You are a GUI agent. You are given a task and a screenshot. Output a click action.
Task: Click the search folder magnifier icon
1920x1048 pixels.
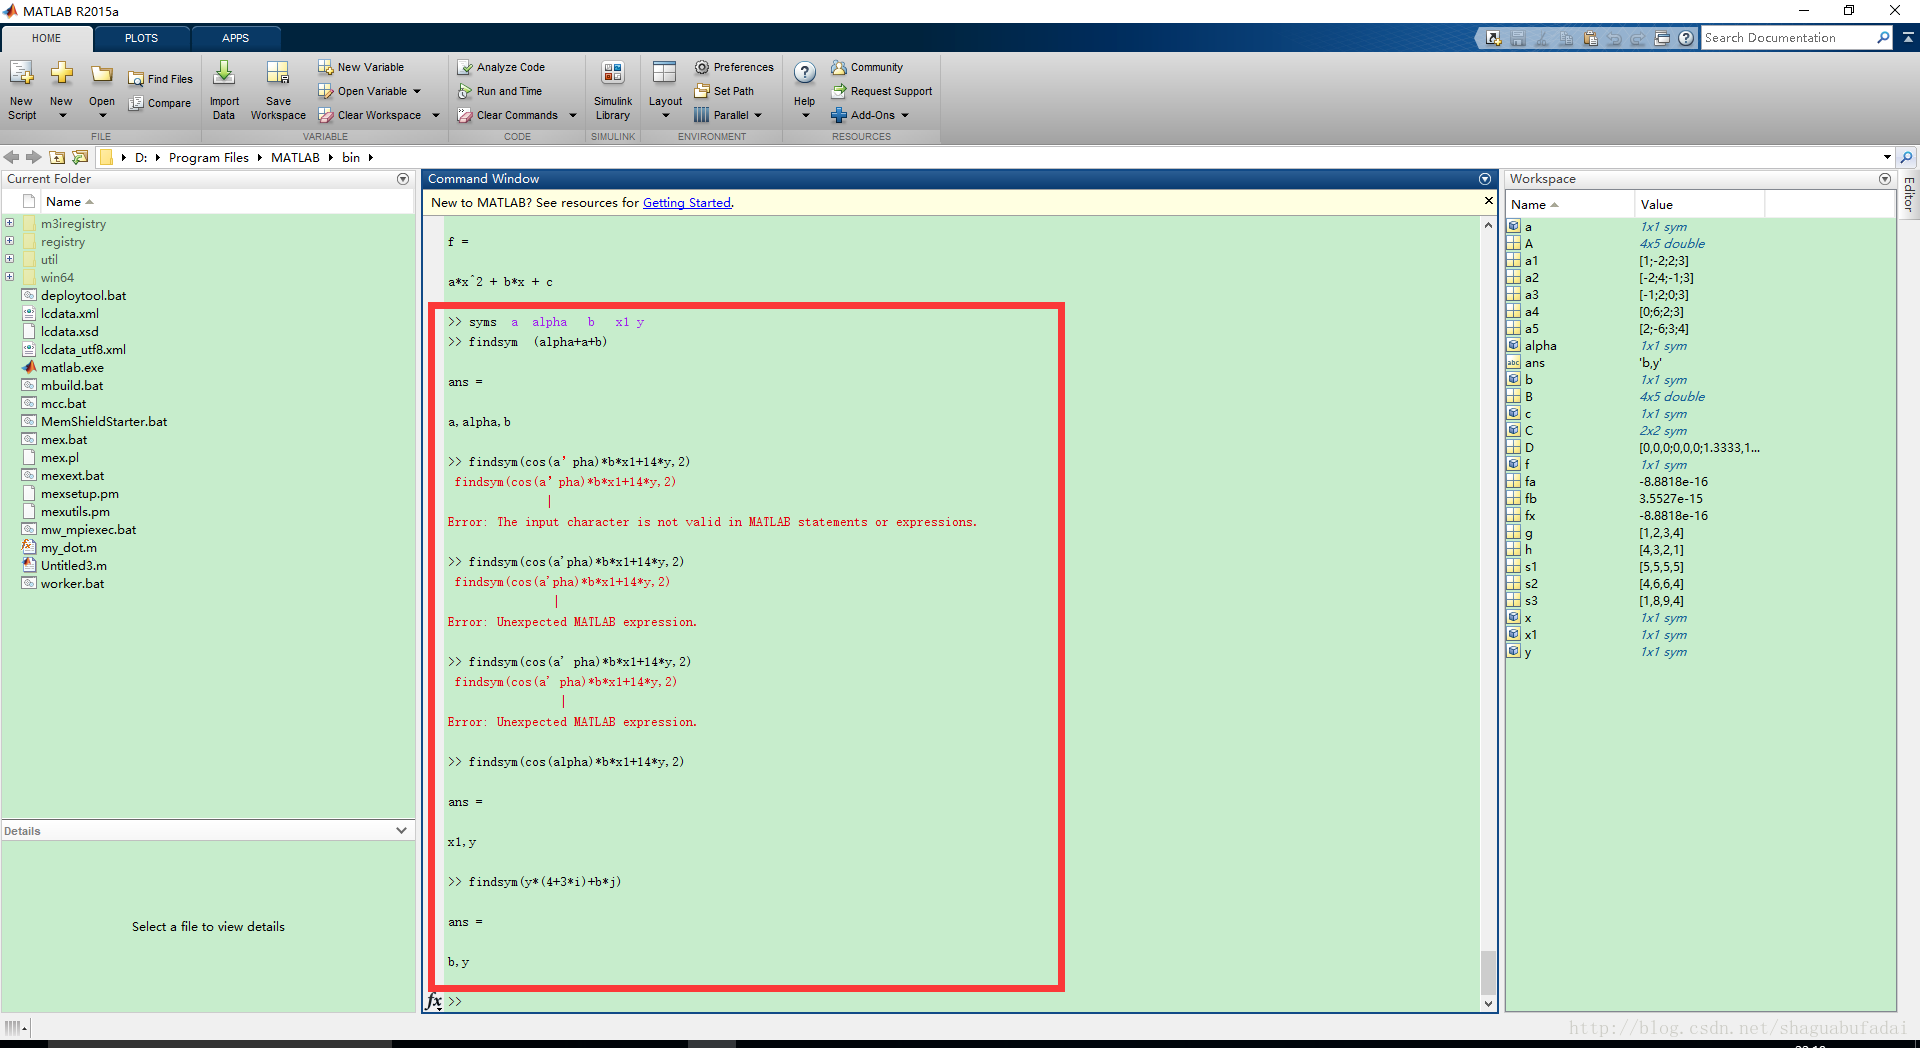click(1907, 157)
